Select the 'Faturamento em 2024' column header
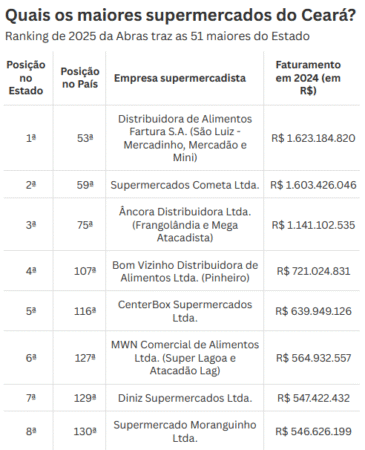The height and width of the screenshot is (450, 365). (x=308, y=78)
